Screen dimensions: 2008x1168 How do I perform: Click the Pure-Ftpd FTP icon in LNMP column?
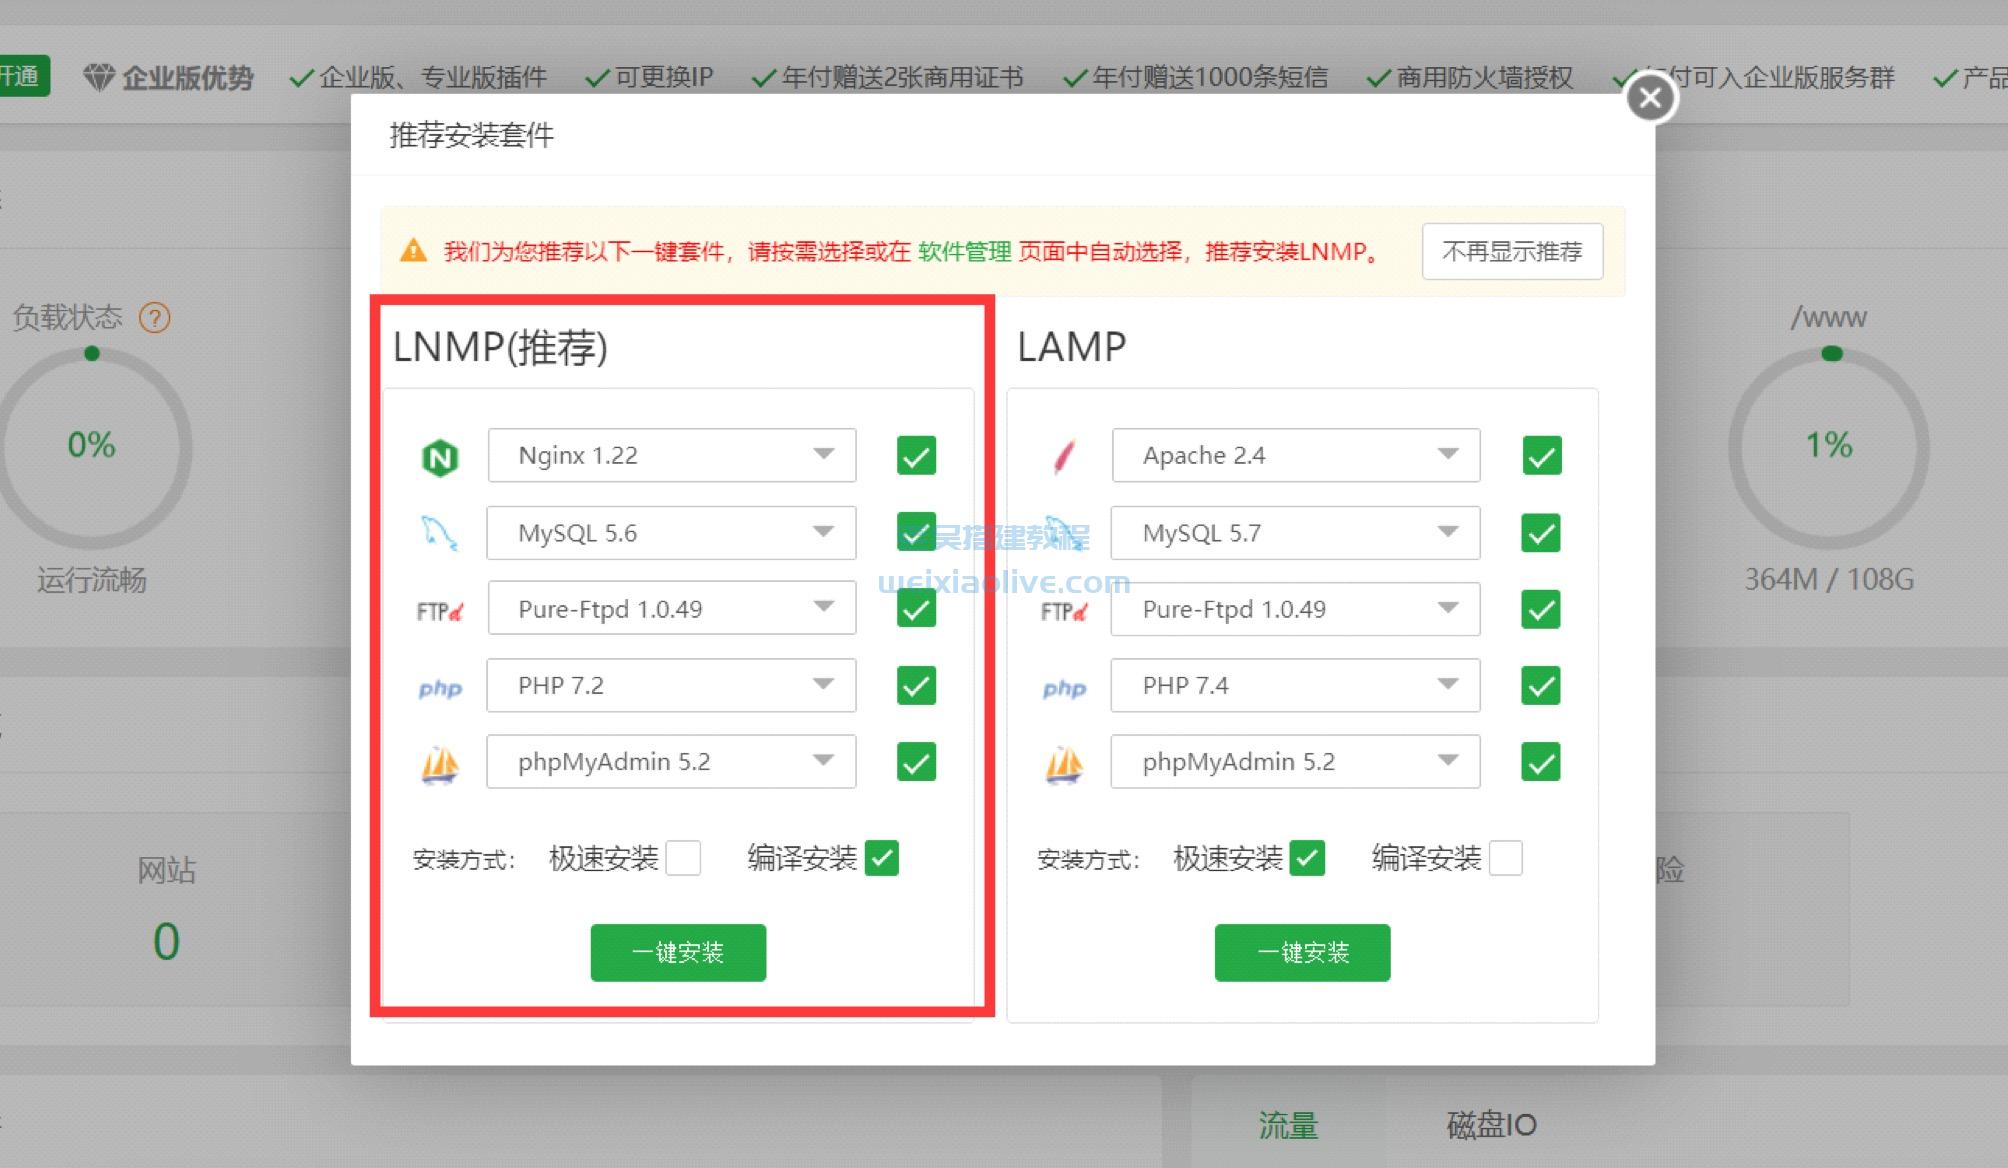[x=441, y=609]
